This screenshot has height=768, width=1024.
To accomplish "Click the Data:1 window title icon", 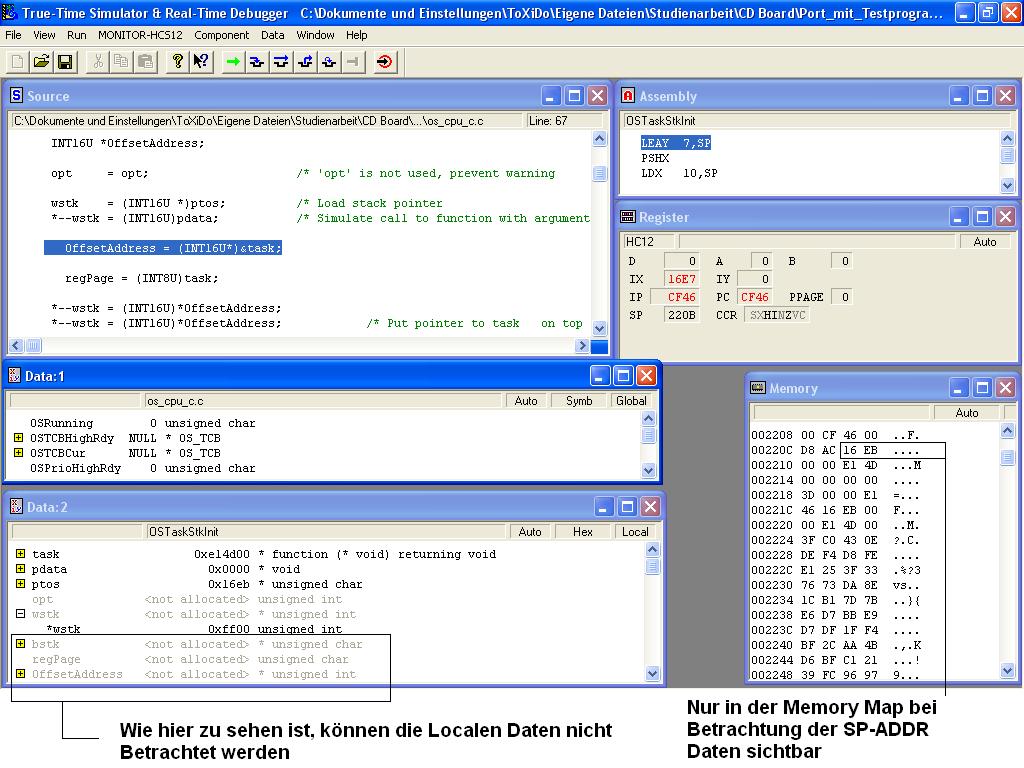I will coord(15,376).
